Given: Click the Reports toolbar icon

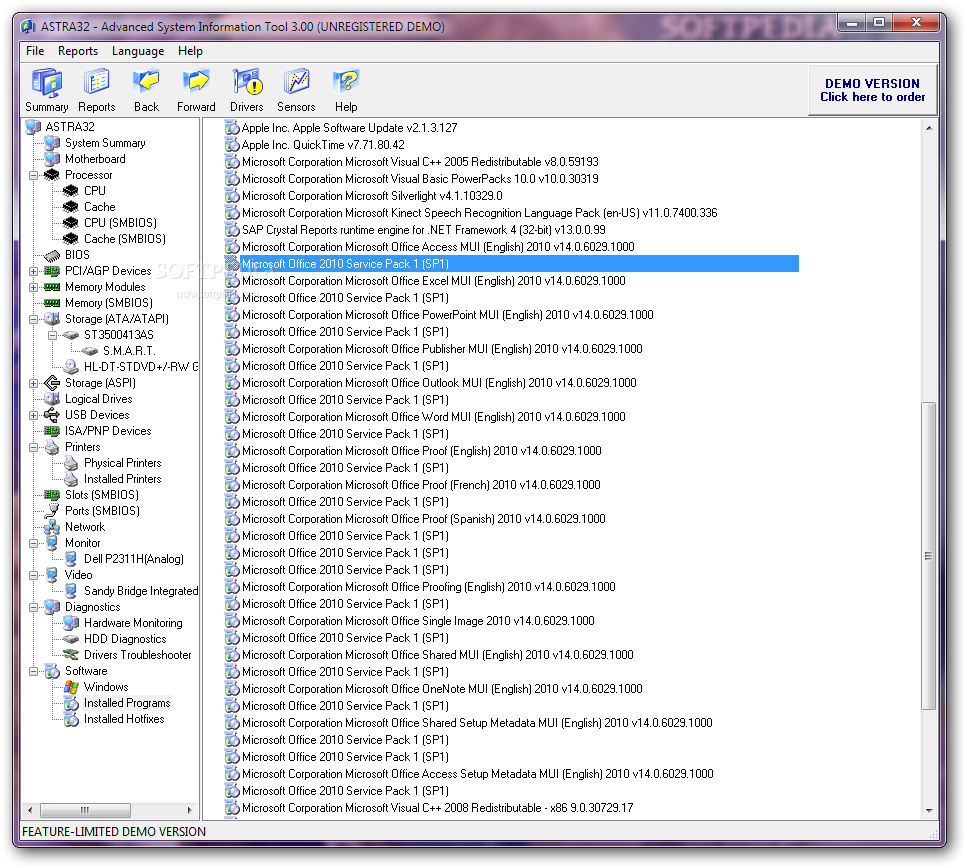Looking at the screenshot, I should (x=96, y=83).
